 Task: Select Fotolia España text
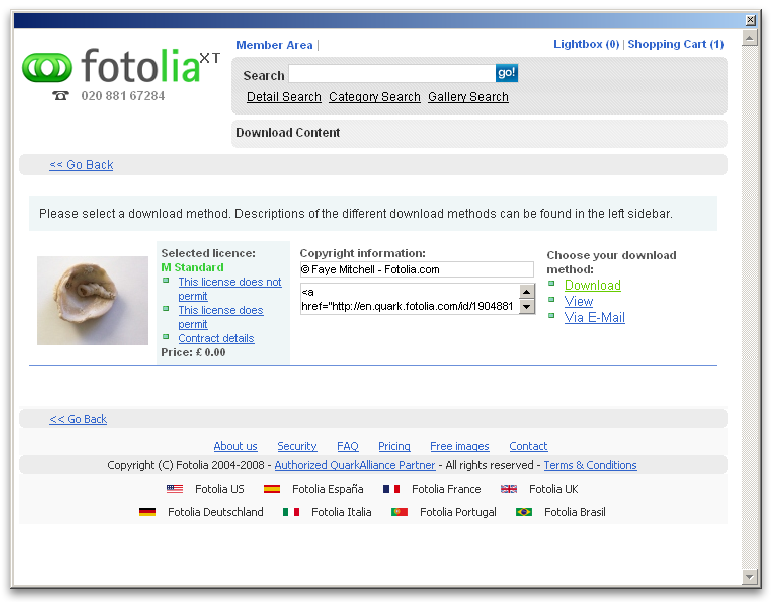click(x=328, y=489)
